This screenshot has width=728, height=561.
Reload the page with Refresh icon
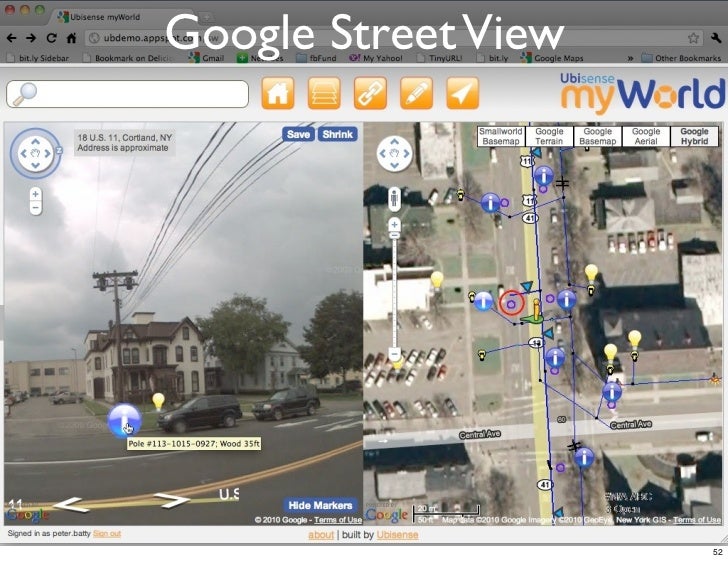point(52,38)
